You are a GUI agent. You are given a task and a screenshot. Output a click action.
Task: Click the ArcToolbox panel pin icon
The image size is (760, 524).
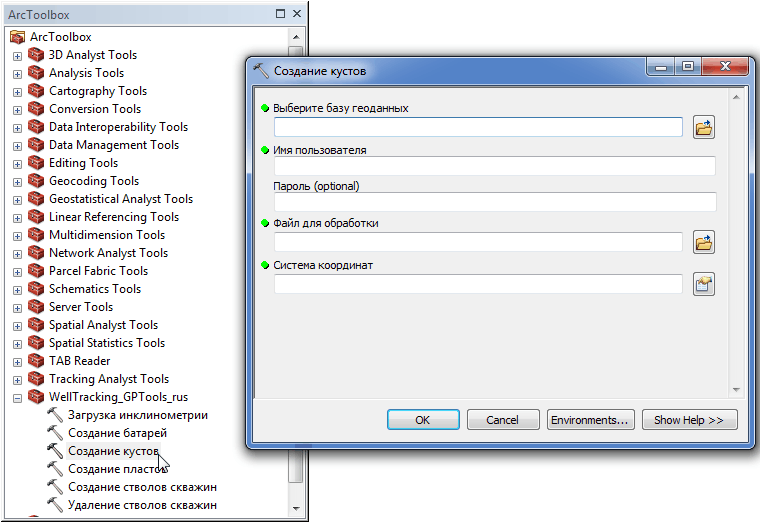click(279, 14)
